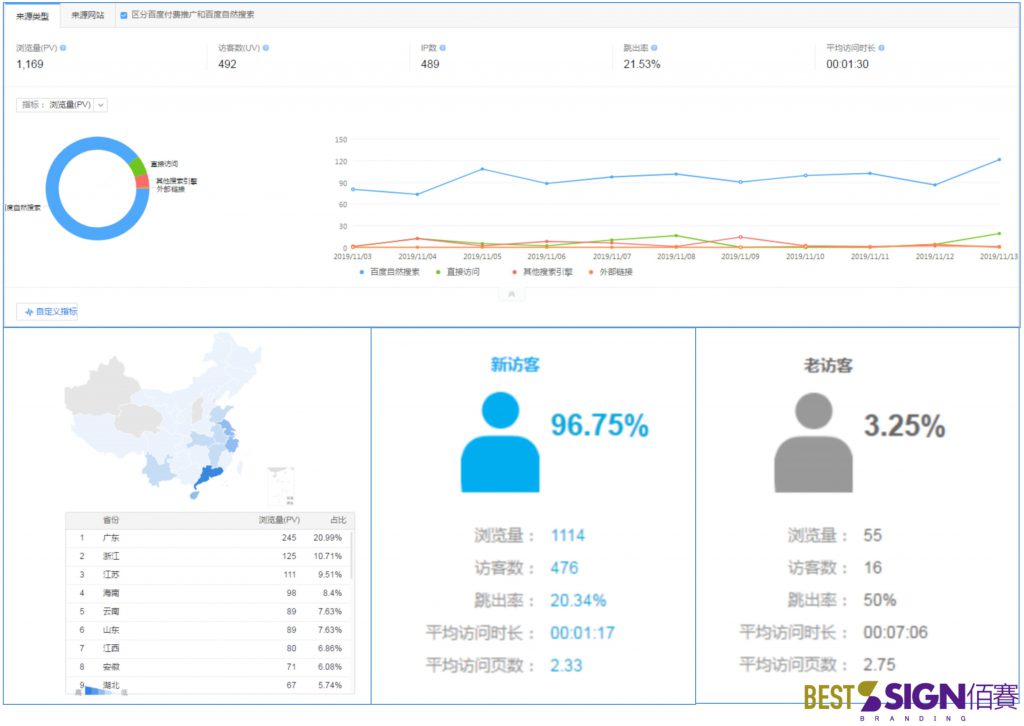Click the map color scale legend bar
The image size is (1024, 726).
click(101, 690)
